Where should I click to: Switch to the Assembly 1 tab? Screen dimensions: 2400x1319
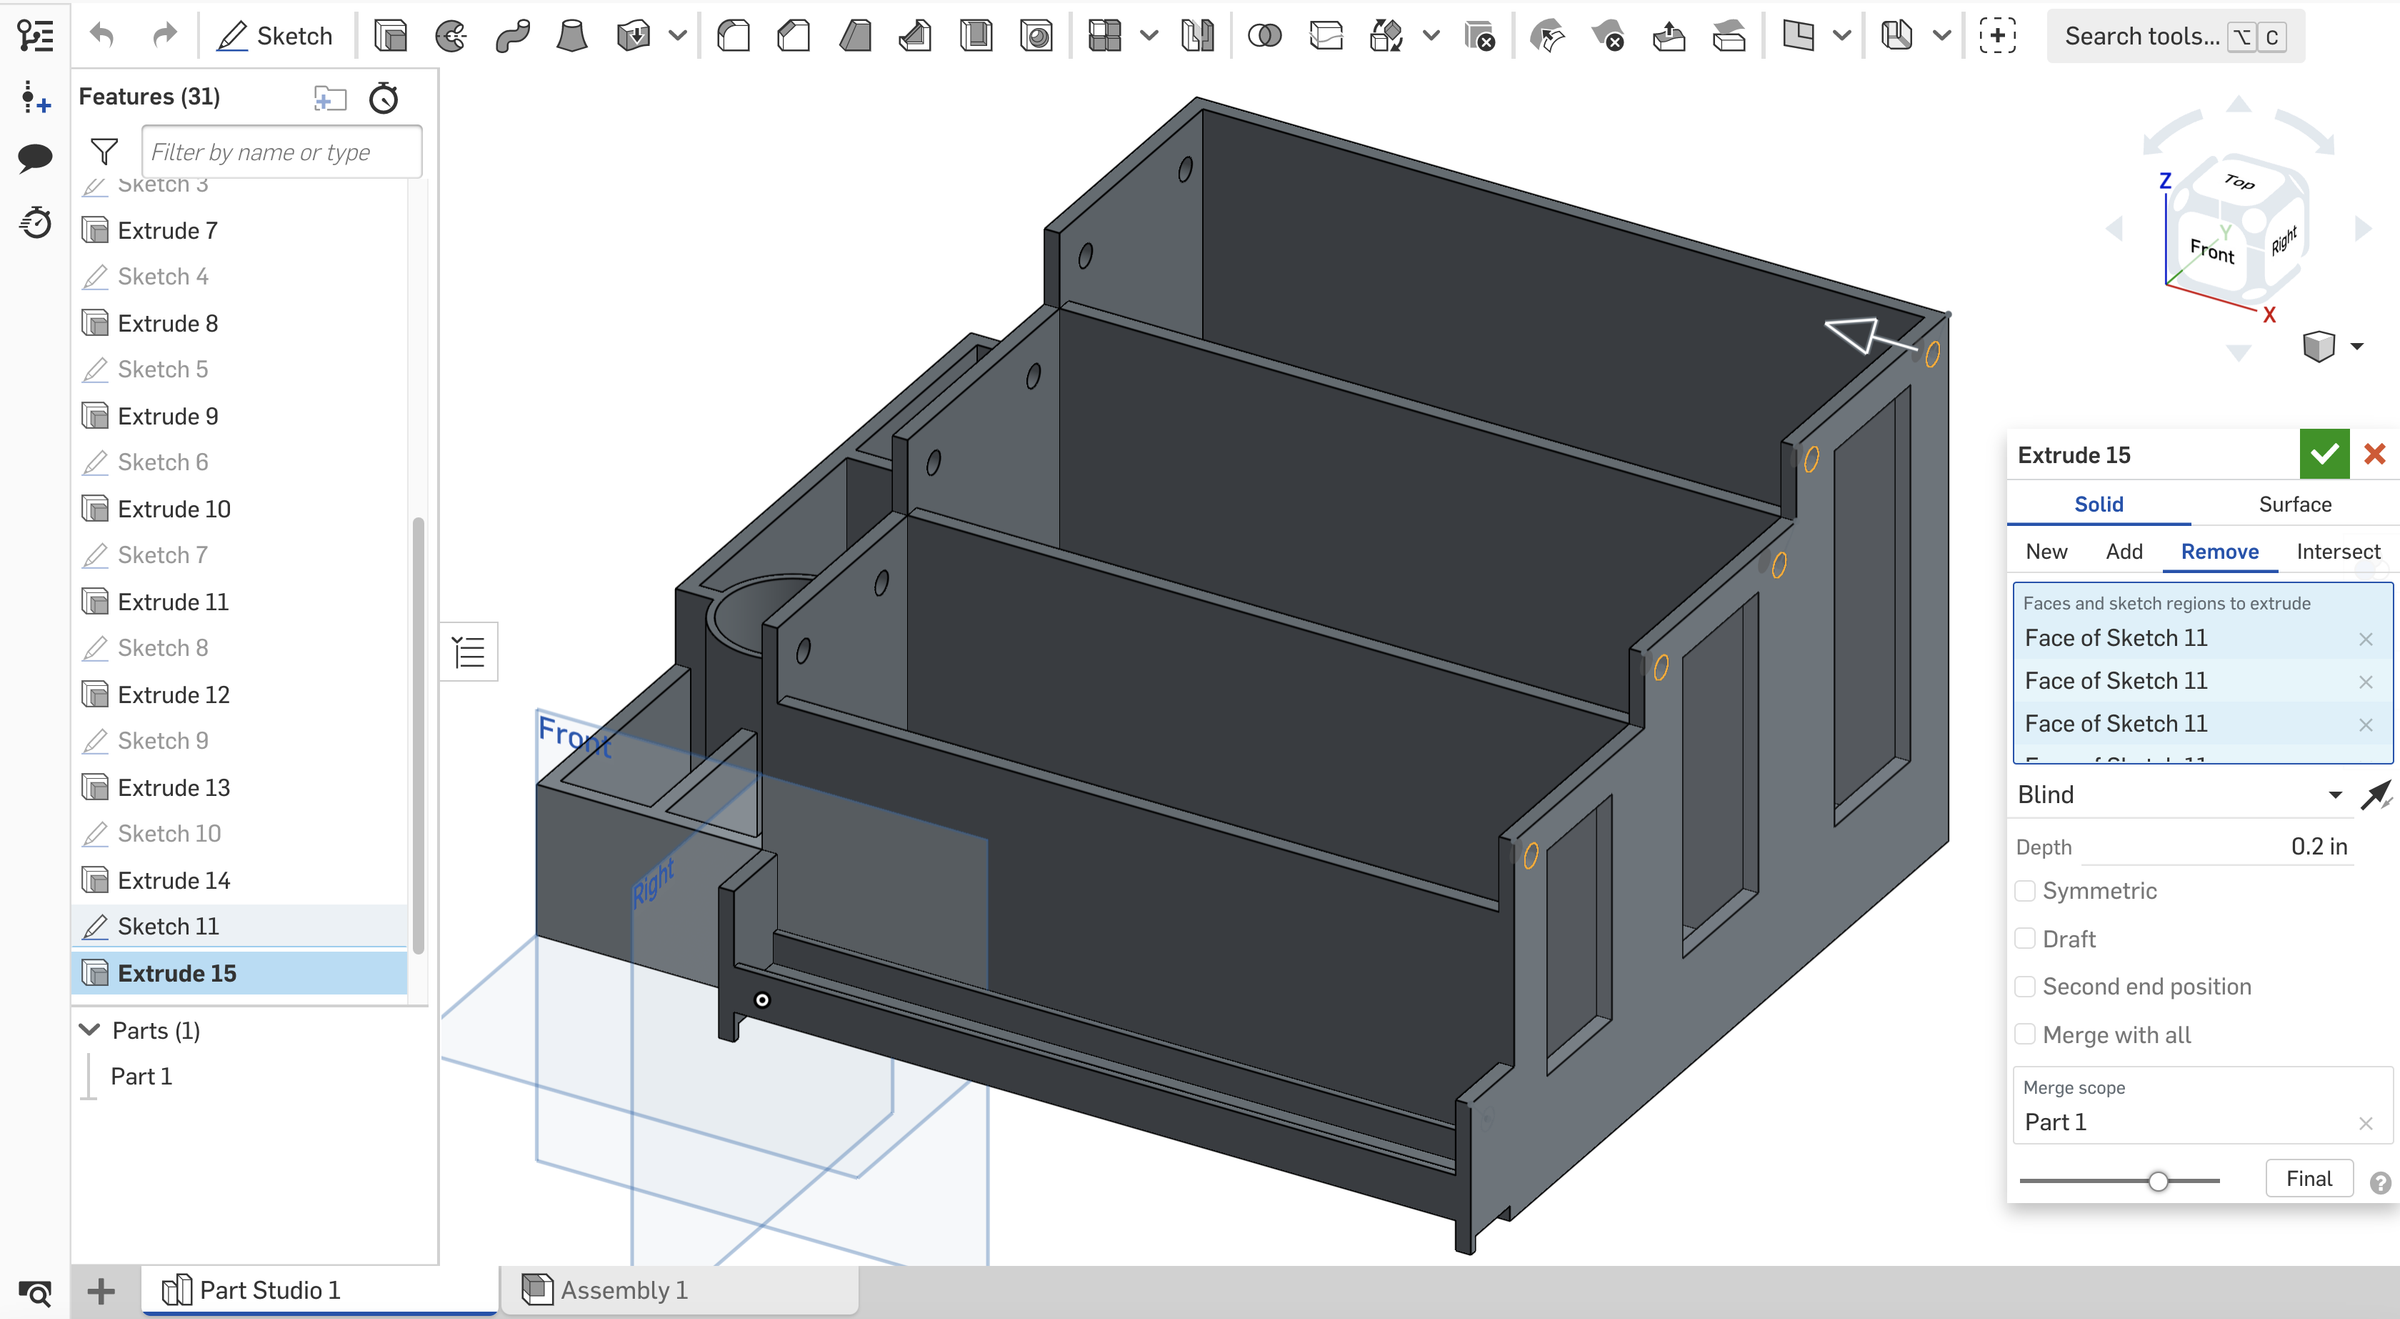pyautogui.click(x=625, y=1290)
